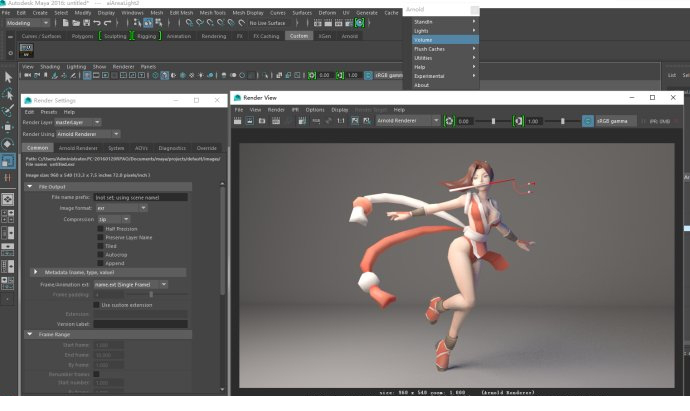Open the Render Layer masterLayer dropdown
Screen dimensions: 690x411
[x=78, y=122]
